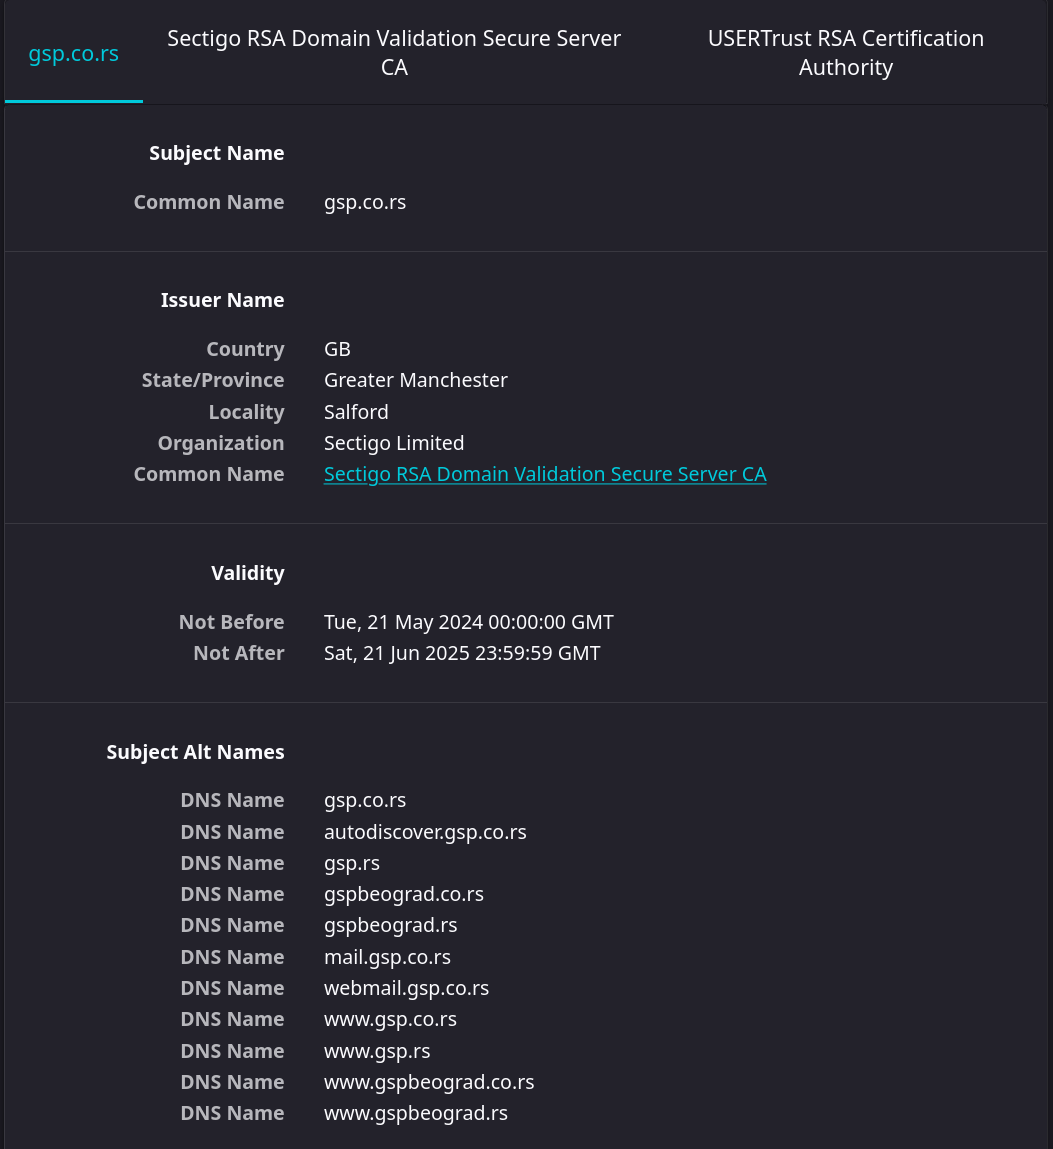Select the Greater Manchester value
The height and width of the screenshot is (1149, 1053).
tap(415, 380)
